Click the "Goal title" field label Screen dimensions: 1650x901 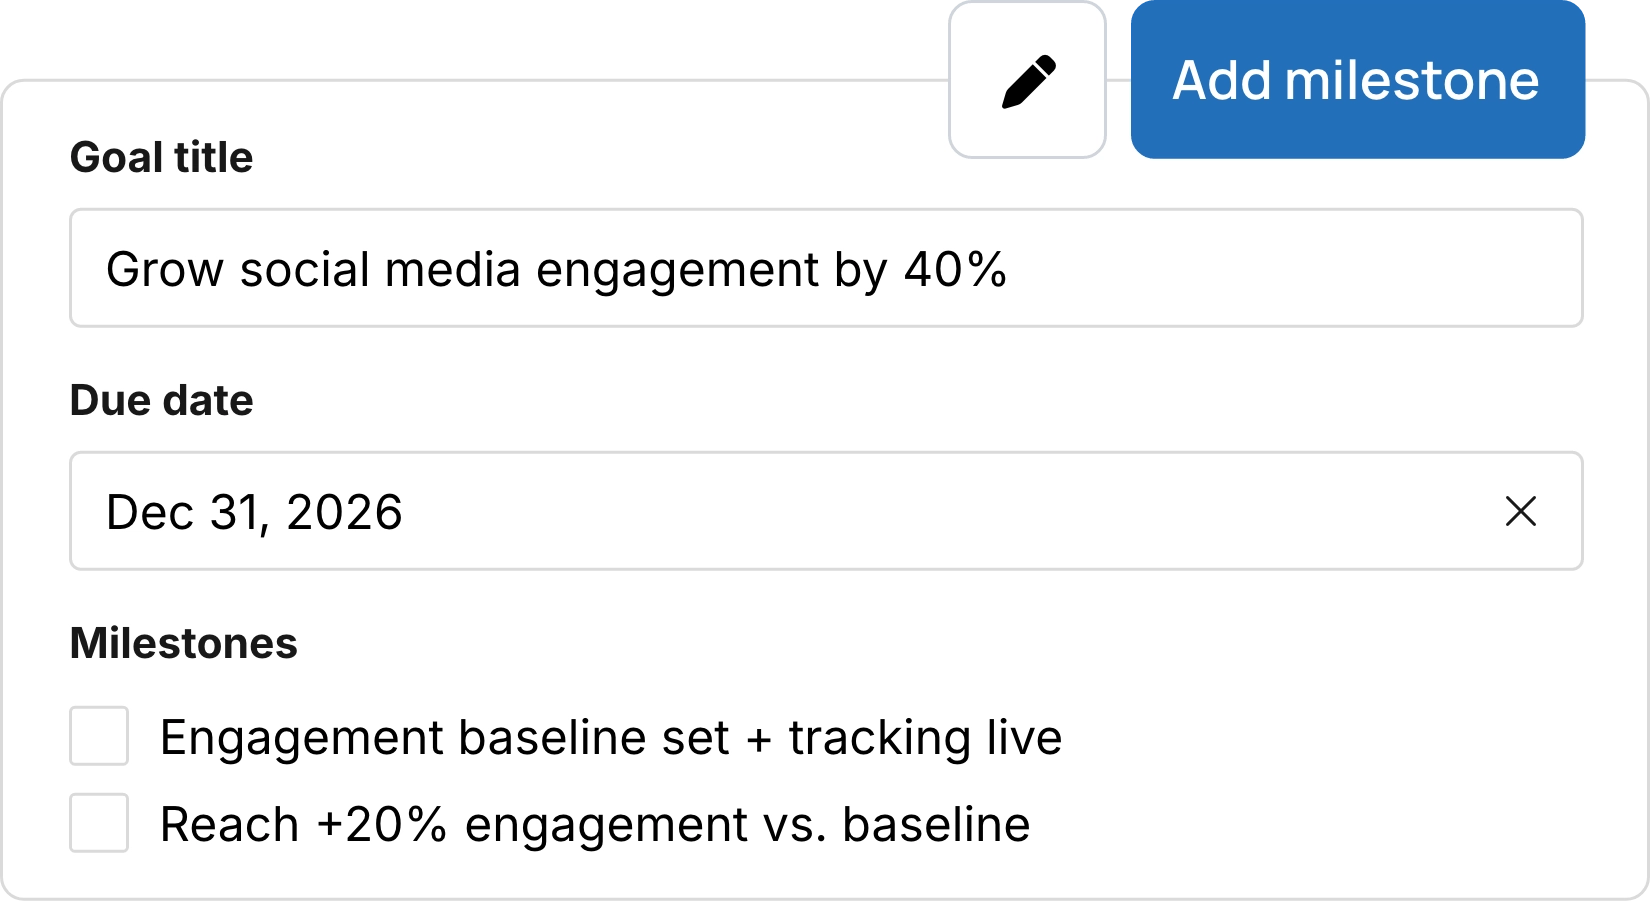click(x=161, y=157)
